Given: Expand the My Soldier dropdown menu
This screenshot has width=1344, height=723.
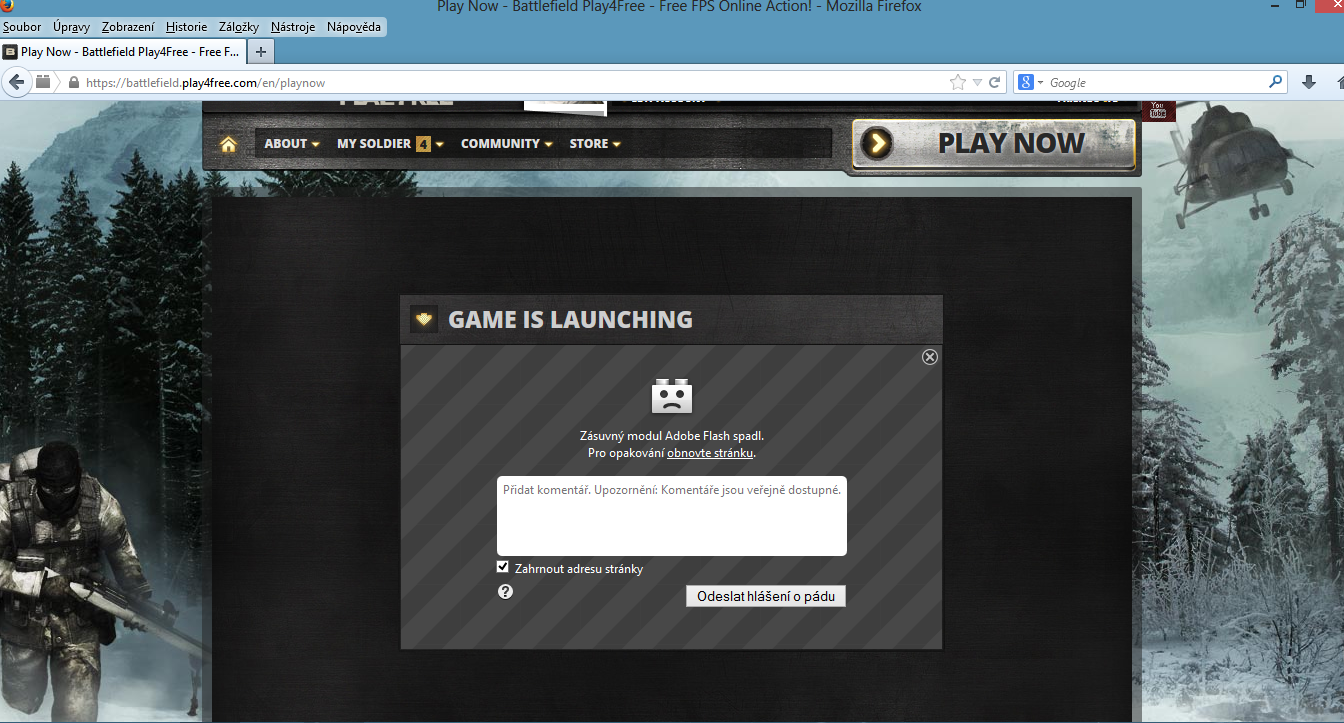Looking at the screenshot, I should coord(391,144).
